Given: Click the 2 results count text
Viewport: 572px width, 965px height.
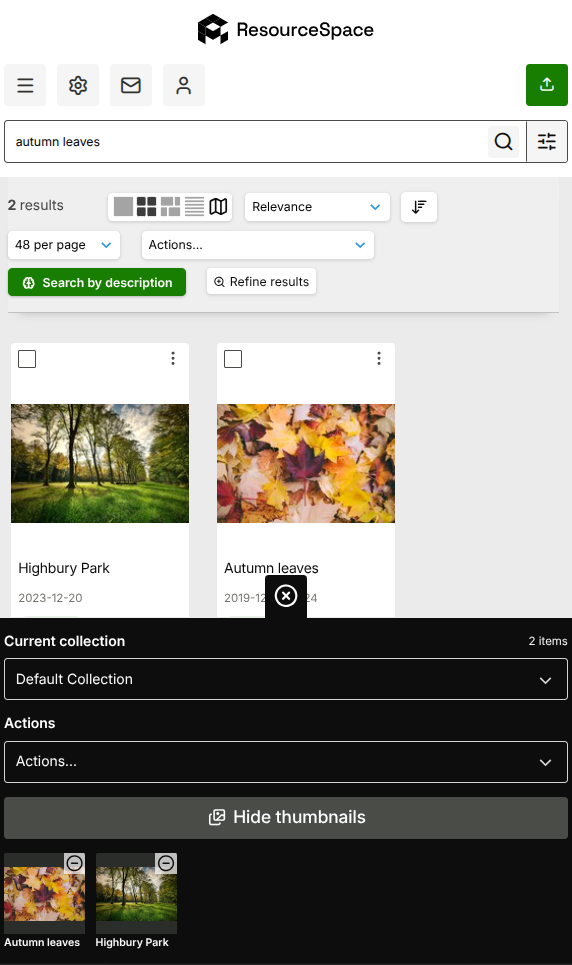Looking at the screenshot, I should [x=36, y=206].
